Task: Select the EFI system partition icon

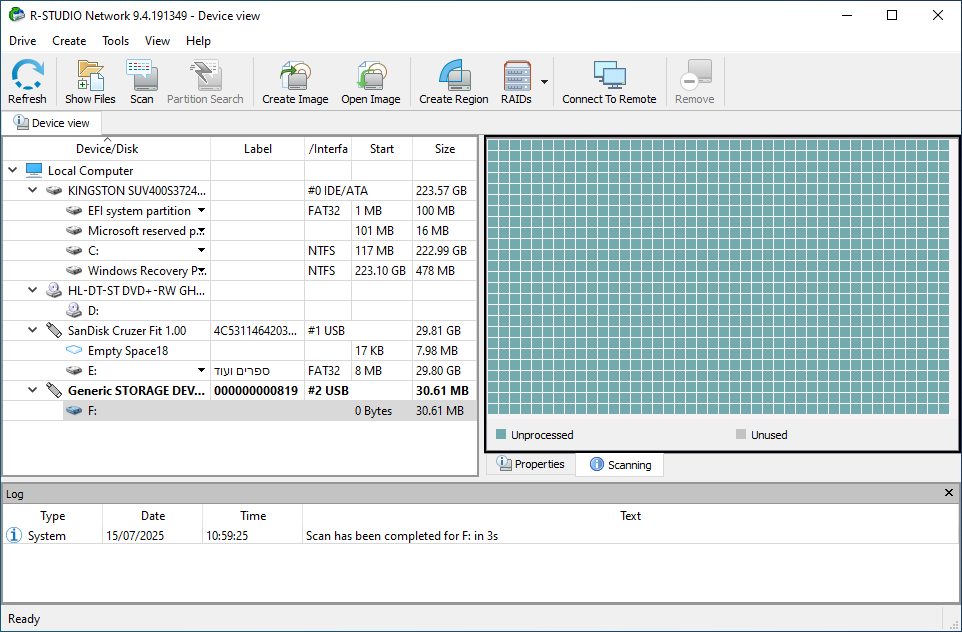Action: 74,210
